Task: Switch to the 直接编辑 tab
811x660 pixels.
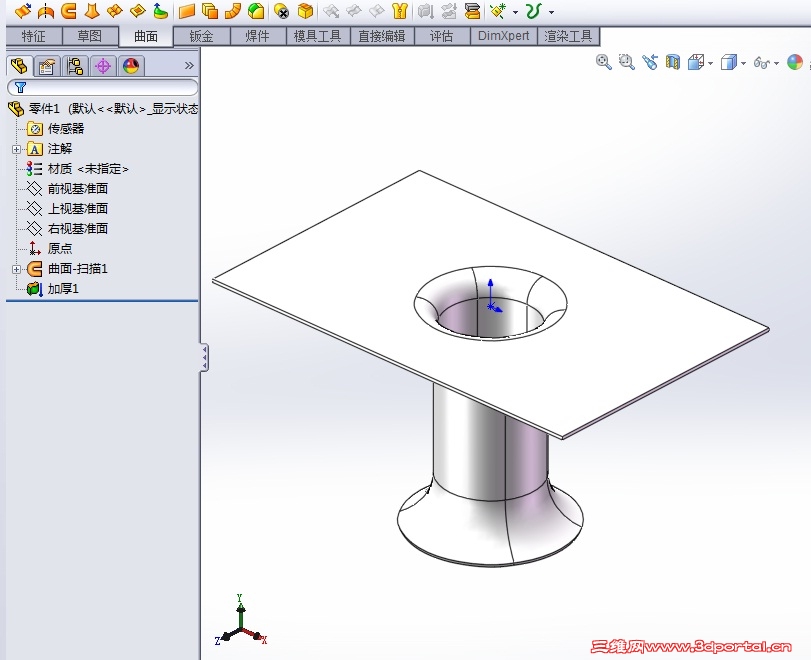Action: pyautogui.click(x=382, y=36)
